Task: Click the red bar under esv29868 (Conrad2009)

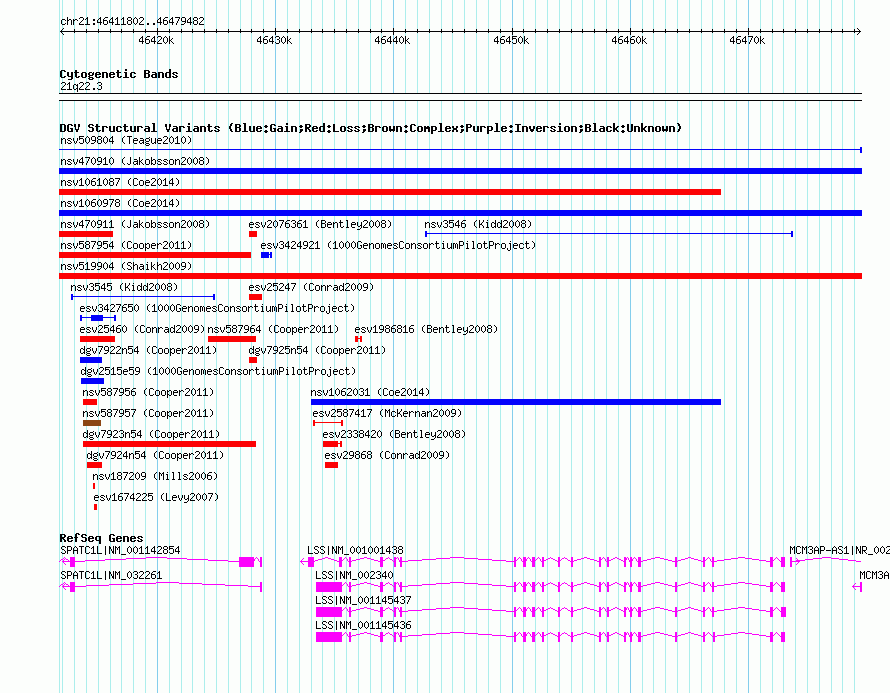Action: coord(331,465)
